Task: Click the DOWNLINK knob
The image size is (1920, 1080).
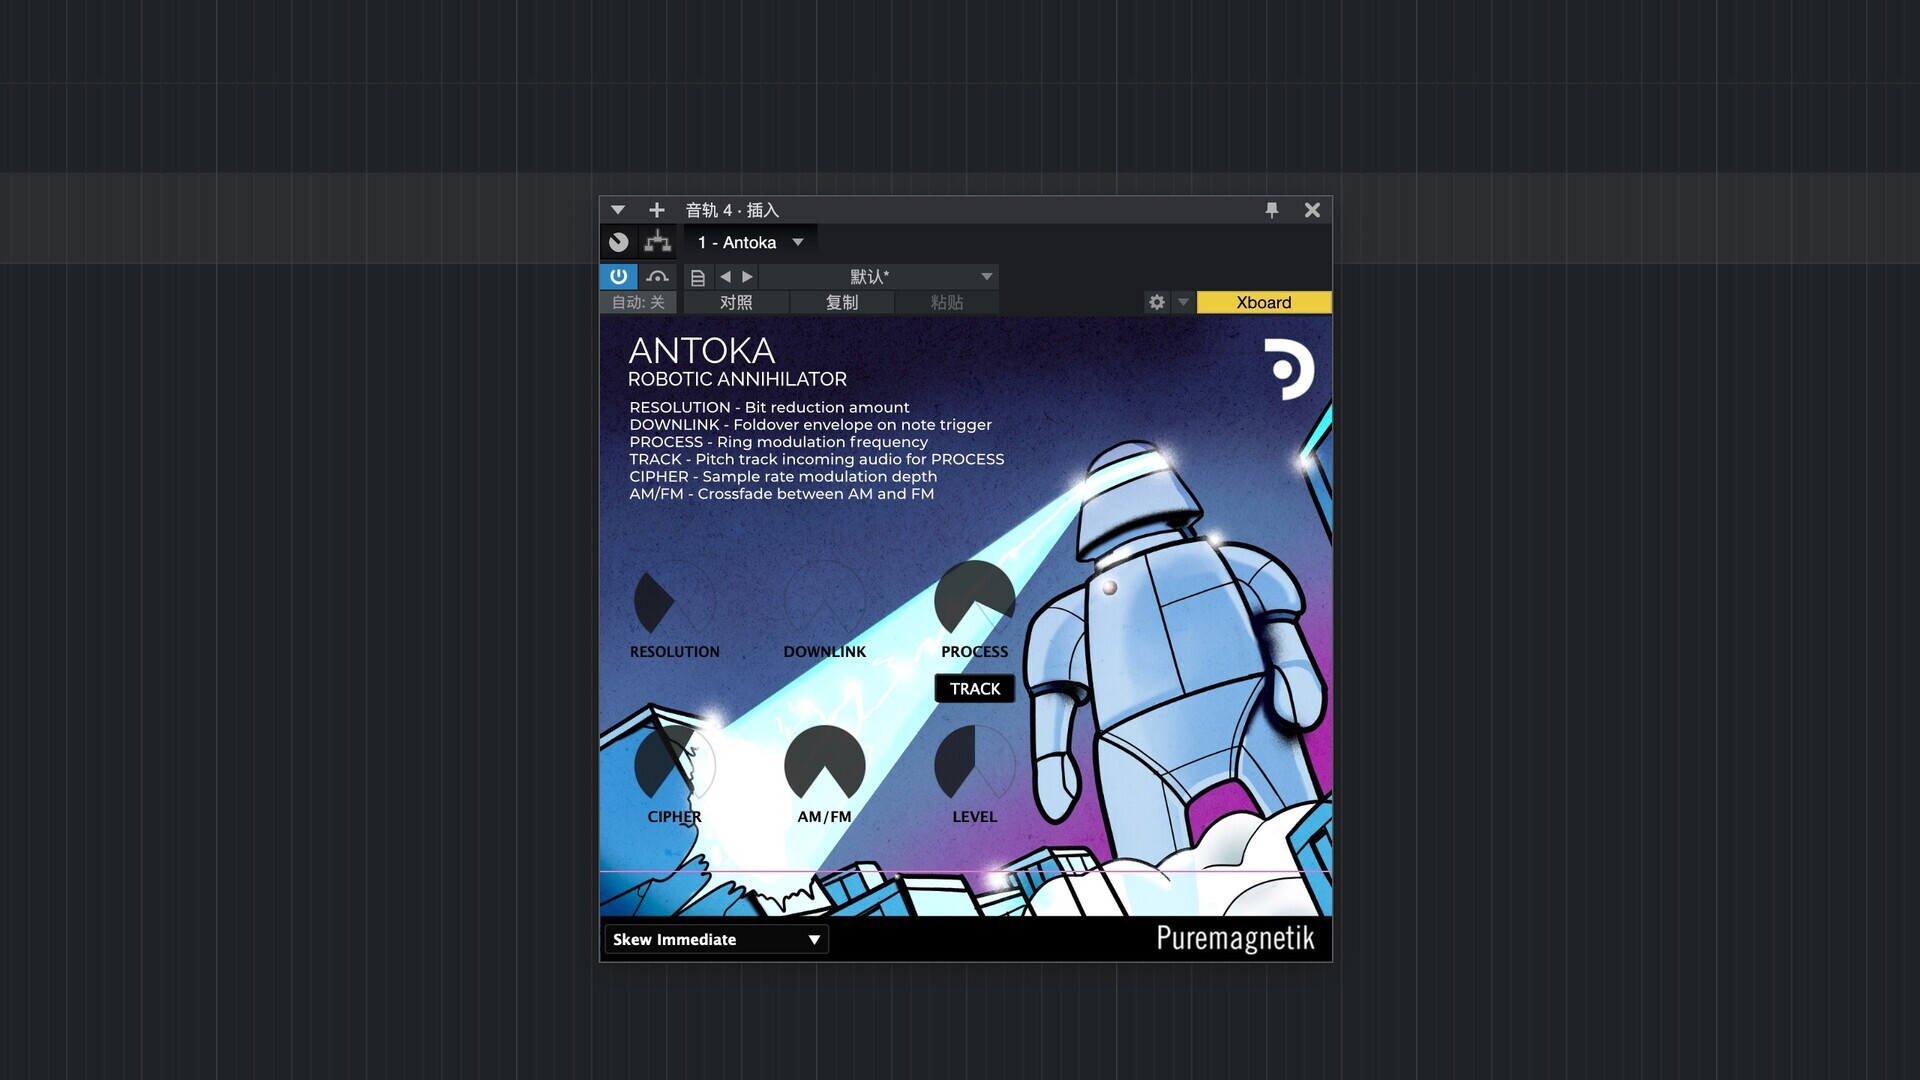Action: point(825,601)
